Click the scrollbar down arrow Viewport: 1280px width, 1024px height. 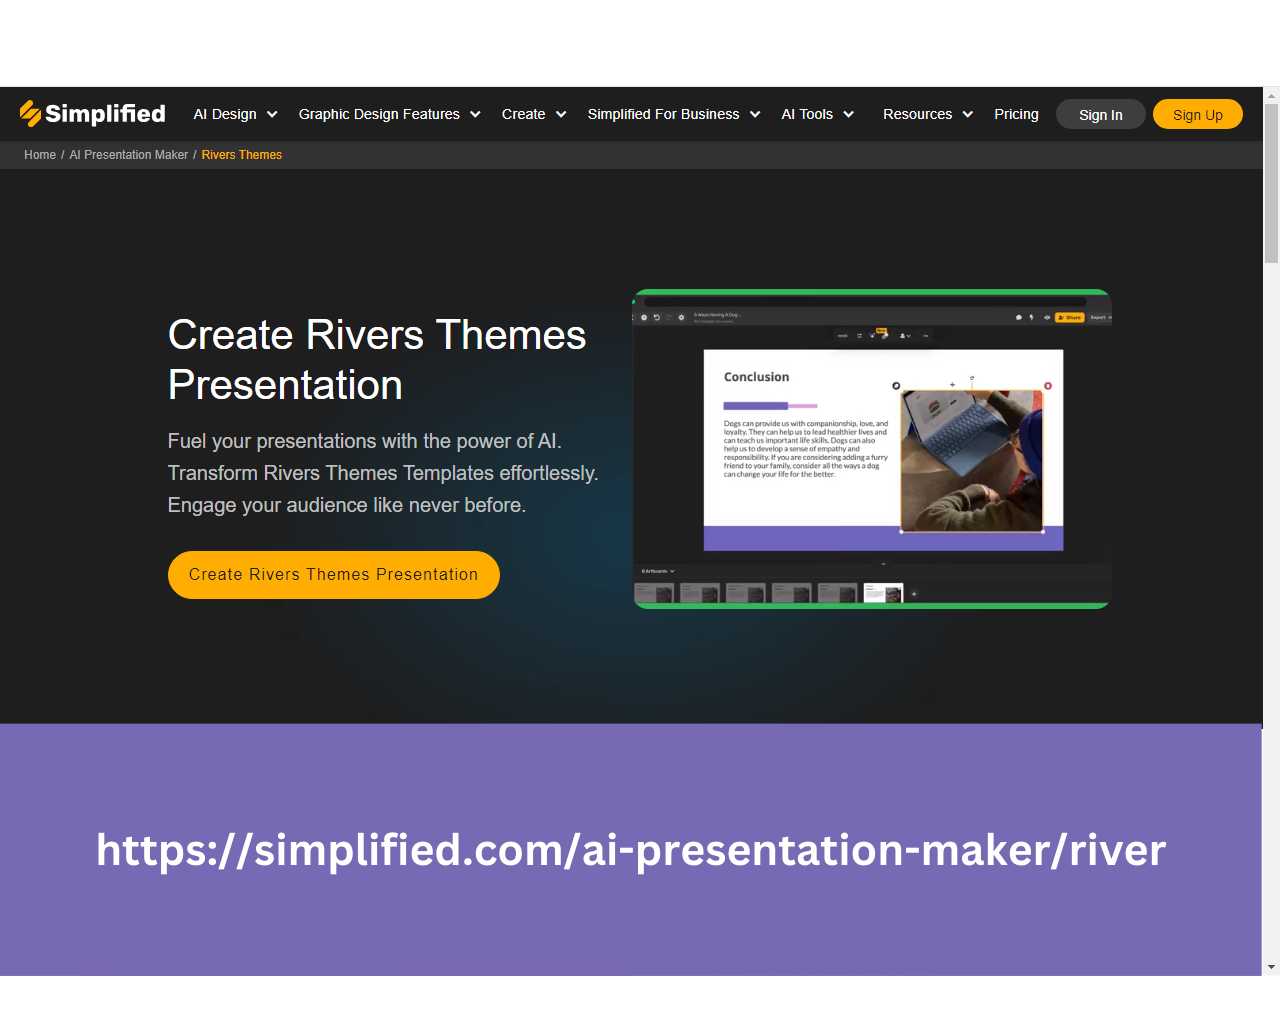pos(1271,967)
